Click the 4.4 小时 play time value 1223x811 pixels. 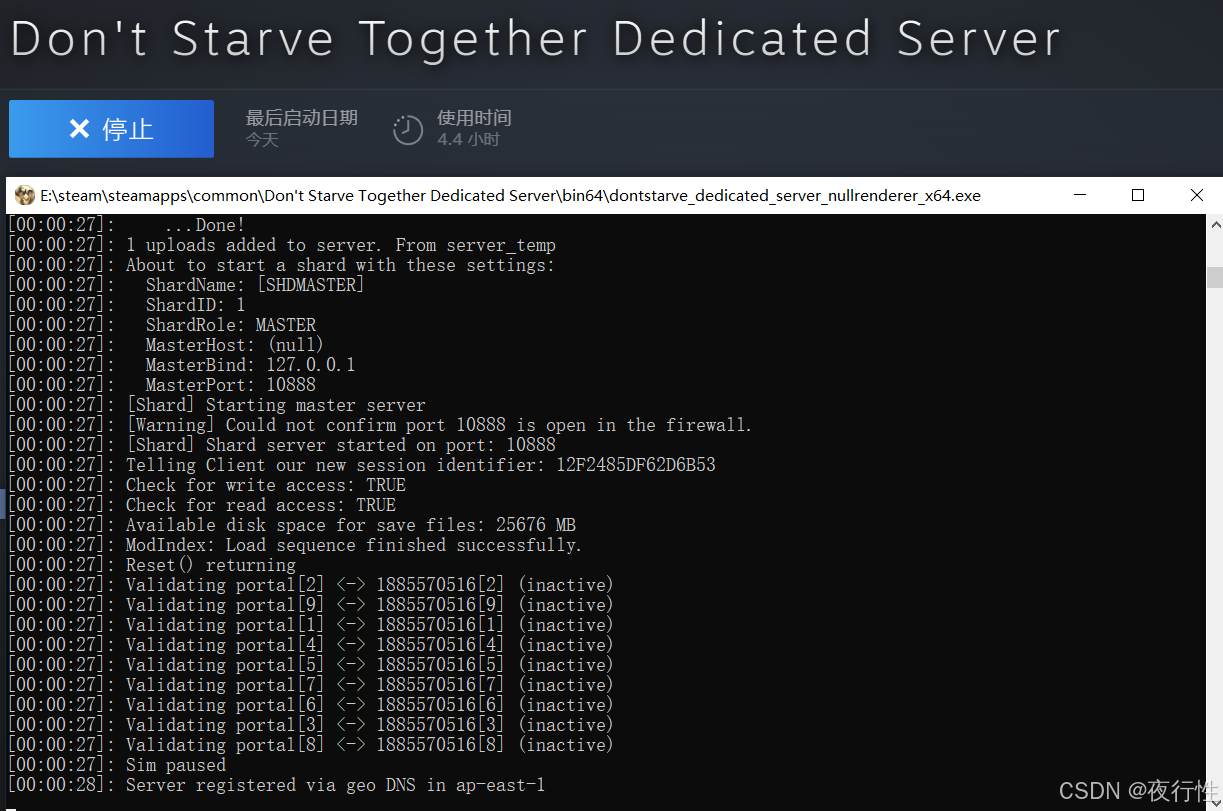coord(468,140)
